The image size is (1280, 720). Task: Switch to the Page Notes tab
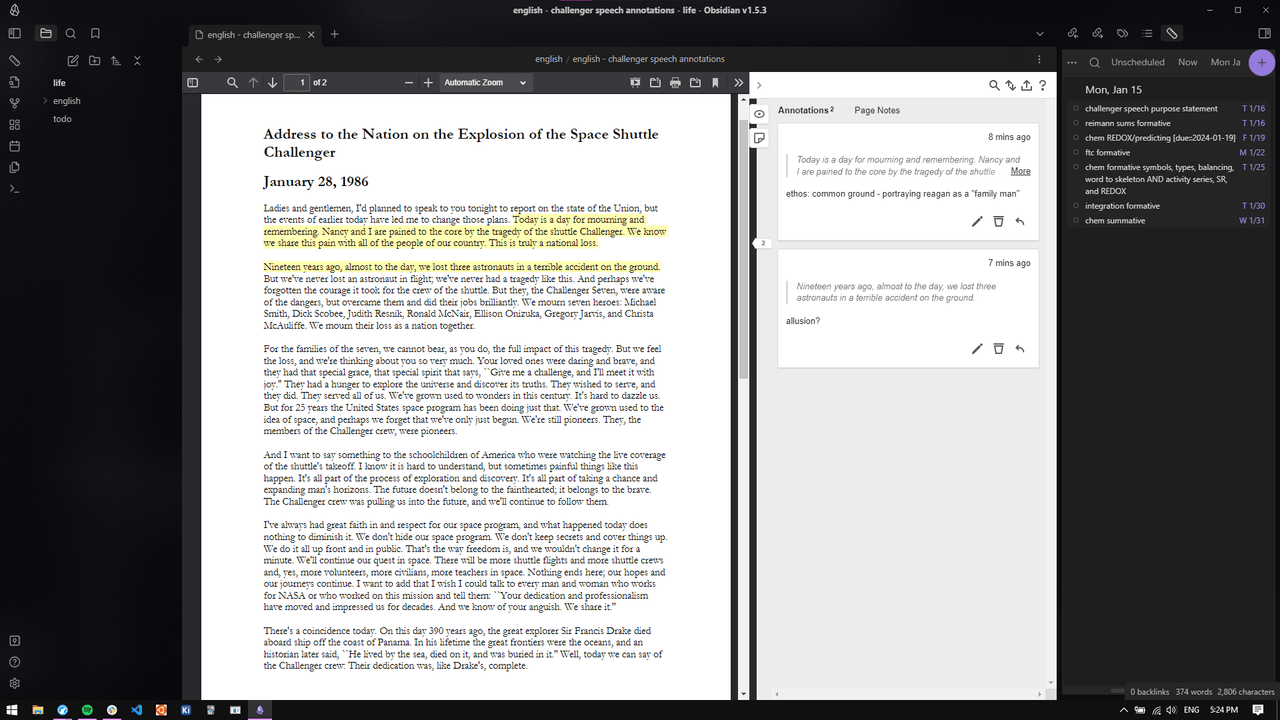pyautogui.click(x=876, y=110)
